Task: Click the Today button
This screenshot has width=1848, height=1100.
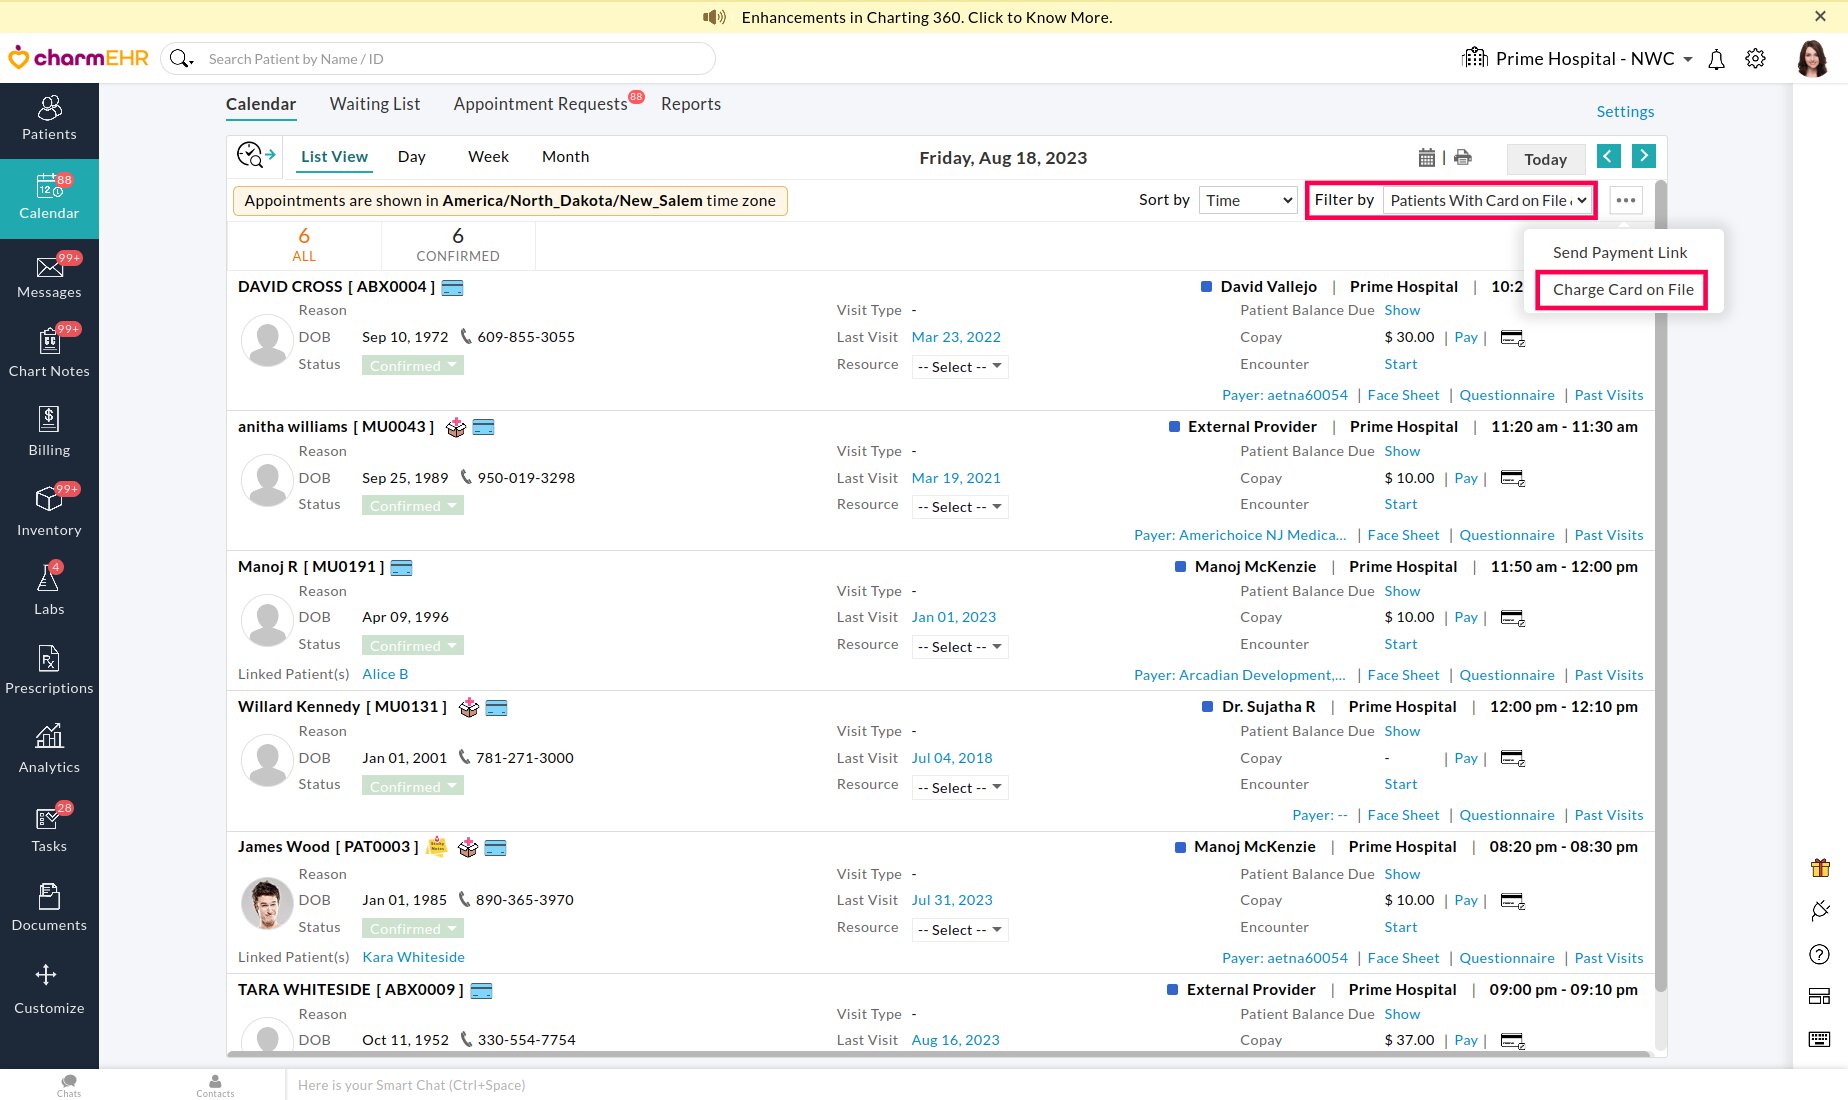Action: [x=1545, y=160]
